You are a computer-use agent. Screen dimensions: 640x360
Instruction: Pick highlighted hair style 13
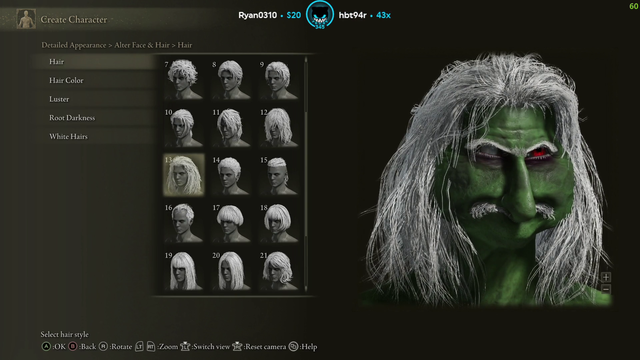tap(183, 175)
